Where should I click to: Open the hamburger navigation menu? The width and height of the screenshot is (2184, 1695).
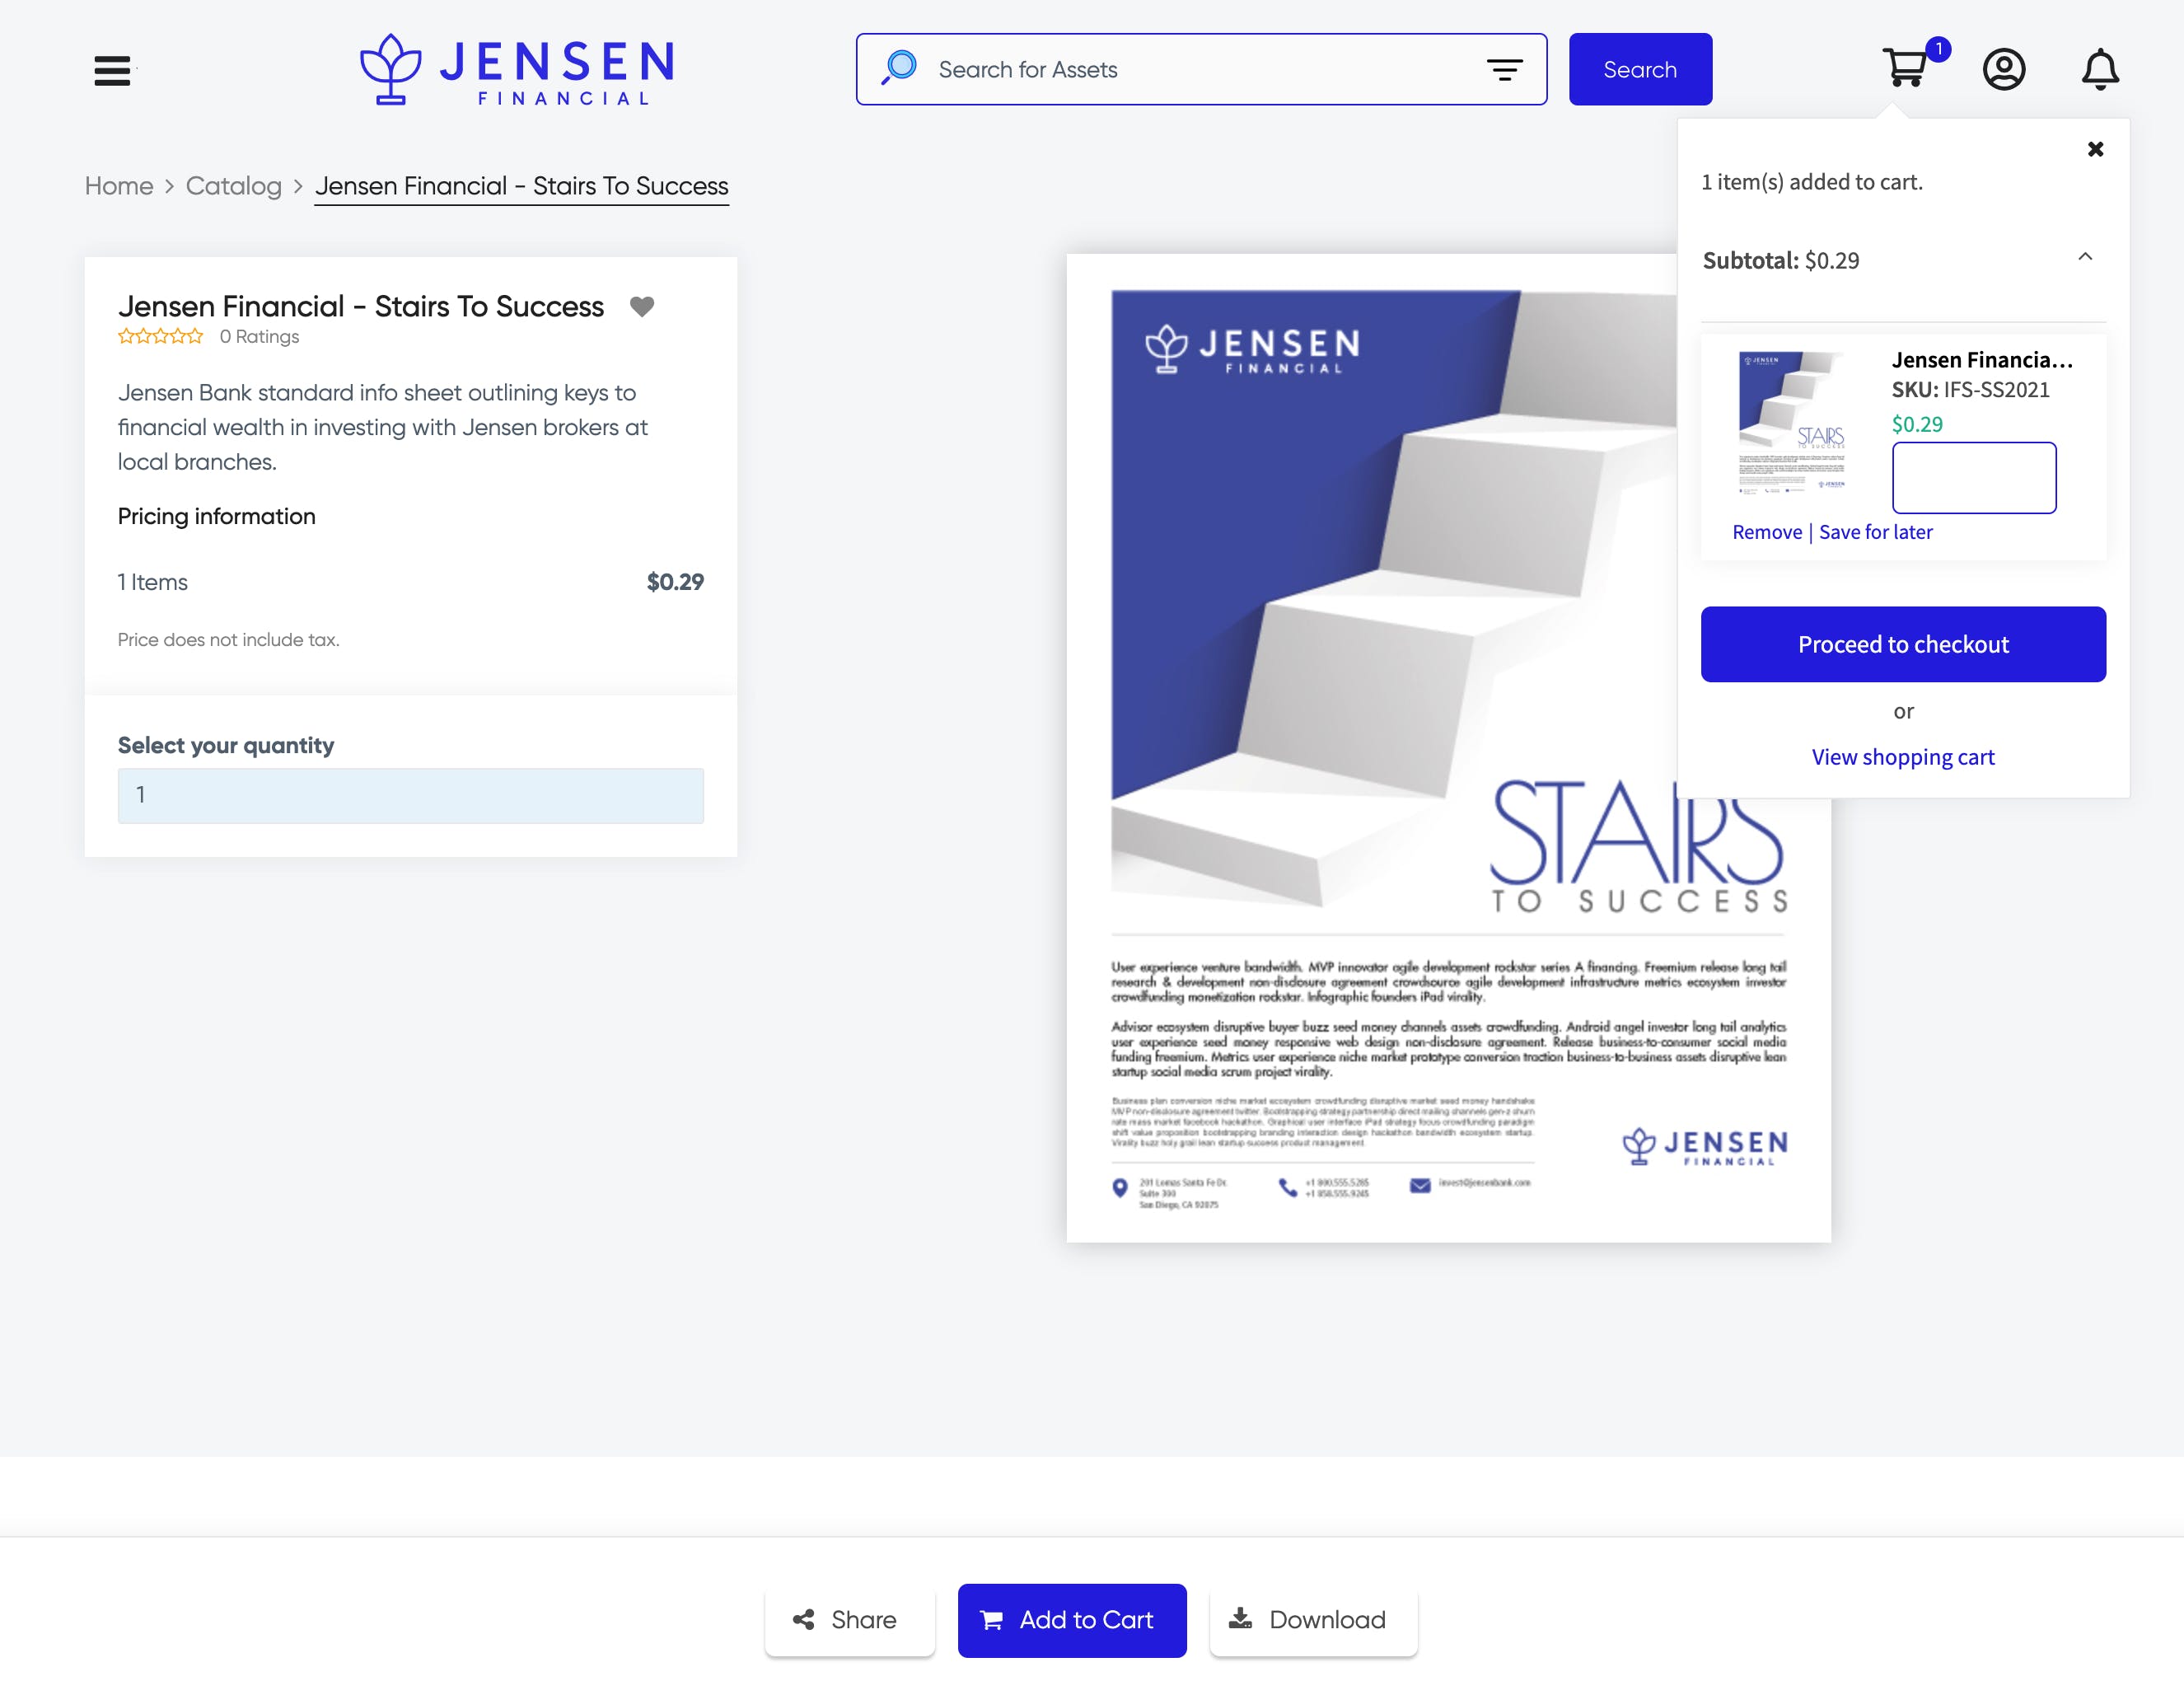[x=112, y=70]
